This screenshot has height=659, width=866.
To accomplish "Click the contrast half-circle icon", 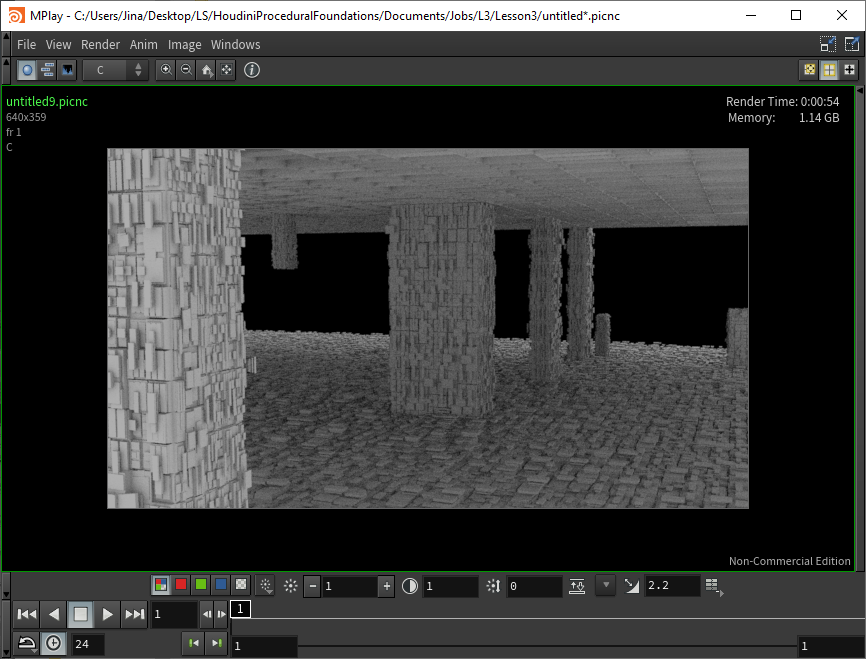I will [x=410, y=587].
